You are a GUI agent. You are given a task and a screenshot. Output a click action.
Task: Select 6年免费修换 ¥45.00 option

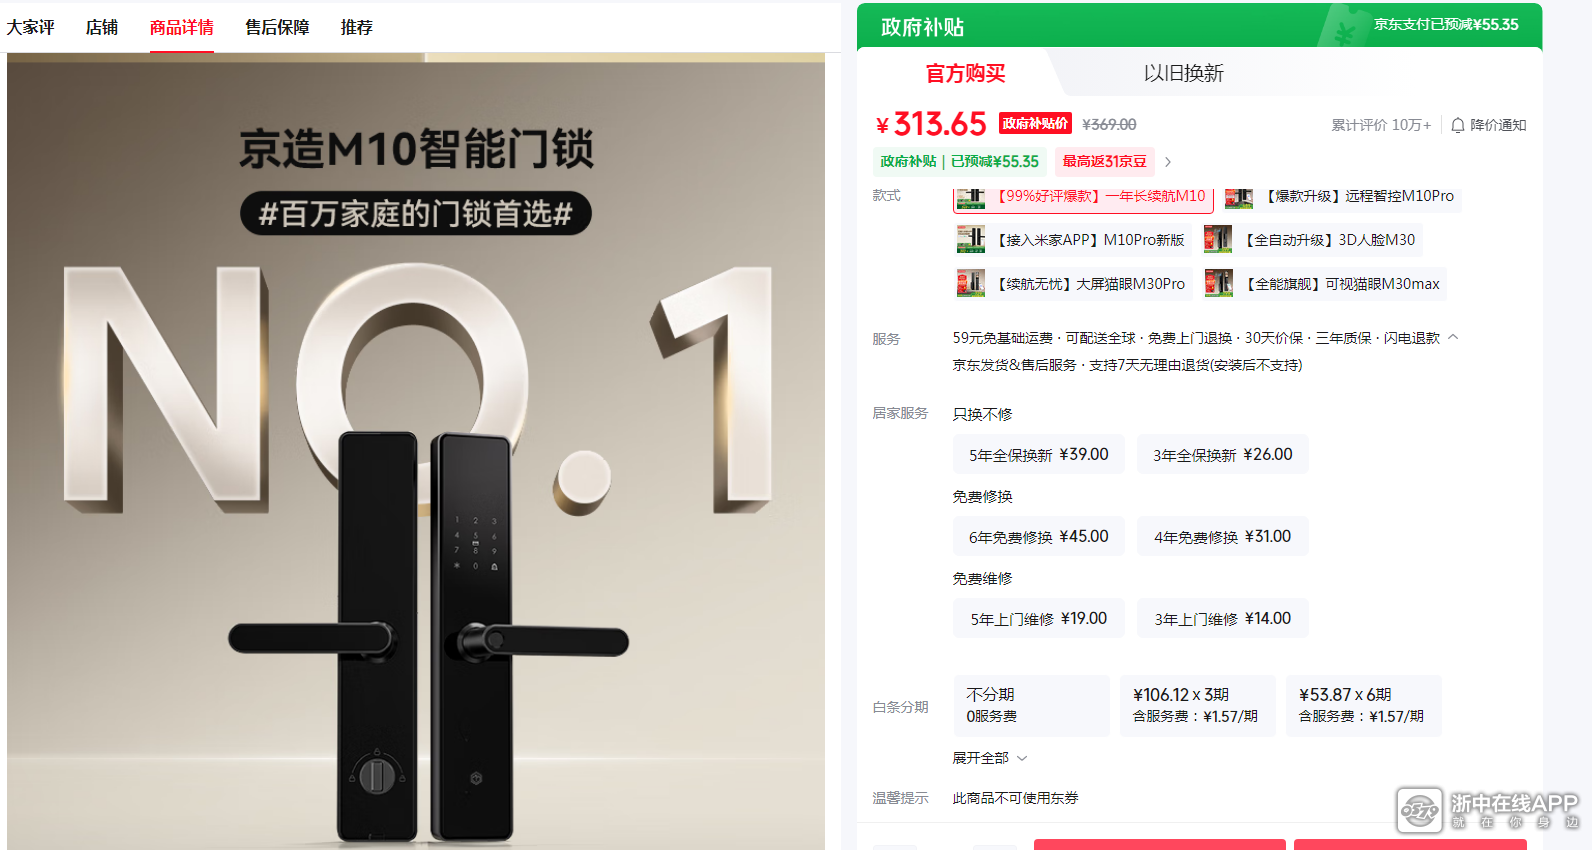point(1039,537)
